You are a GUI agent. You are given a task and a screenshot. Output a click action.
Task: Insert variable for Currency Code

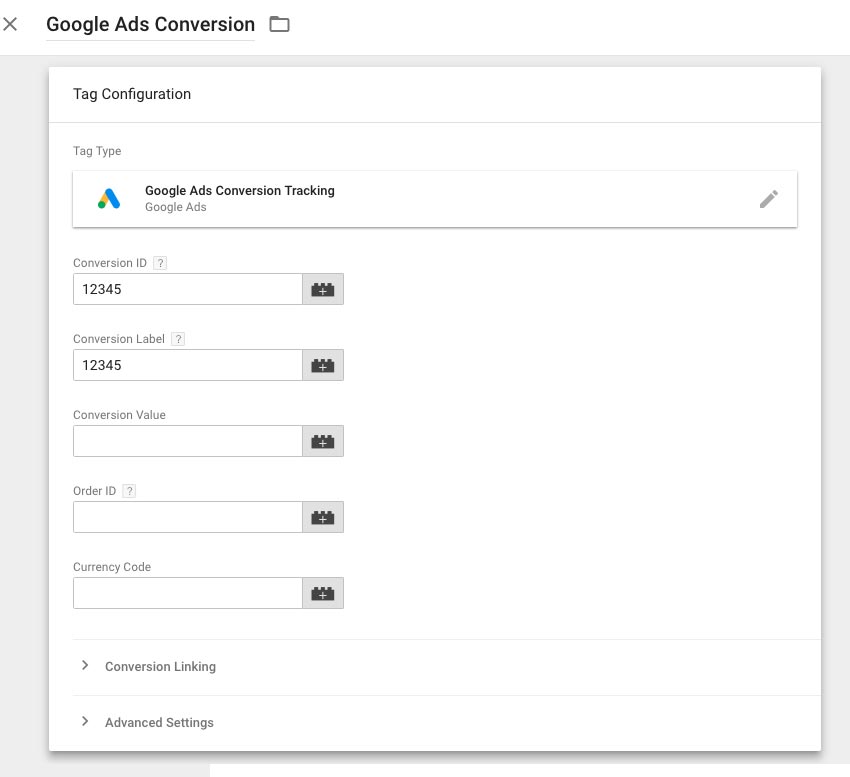(323, 593)
